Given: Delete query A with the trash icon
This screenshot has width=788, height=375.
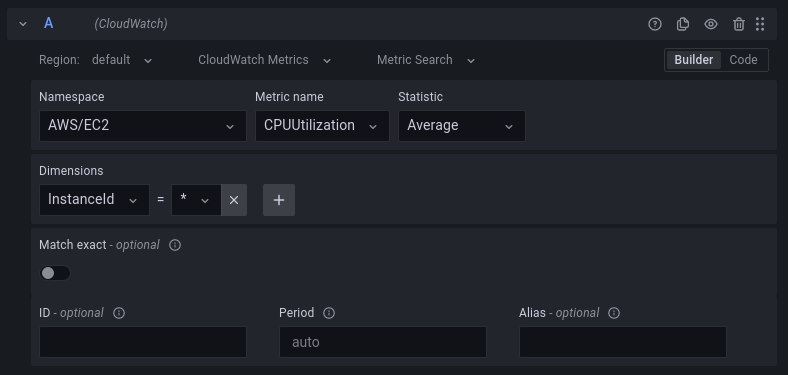Looking at the screenshot, I should pyautogui.click(x=738, y=24).
